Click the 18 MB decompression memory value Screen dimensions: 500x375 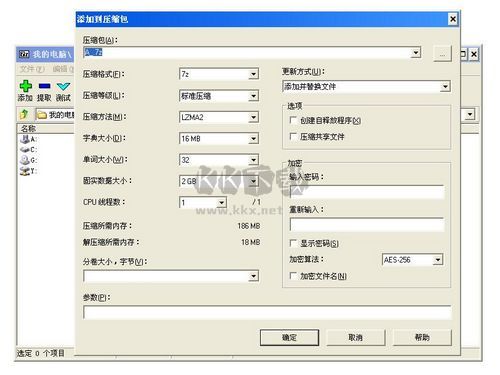coord(250,242)
